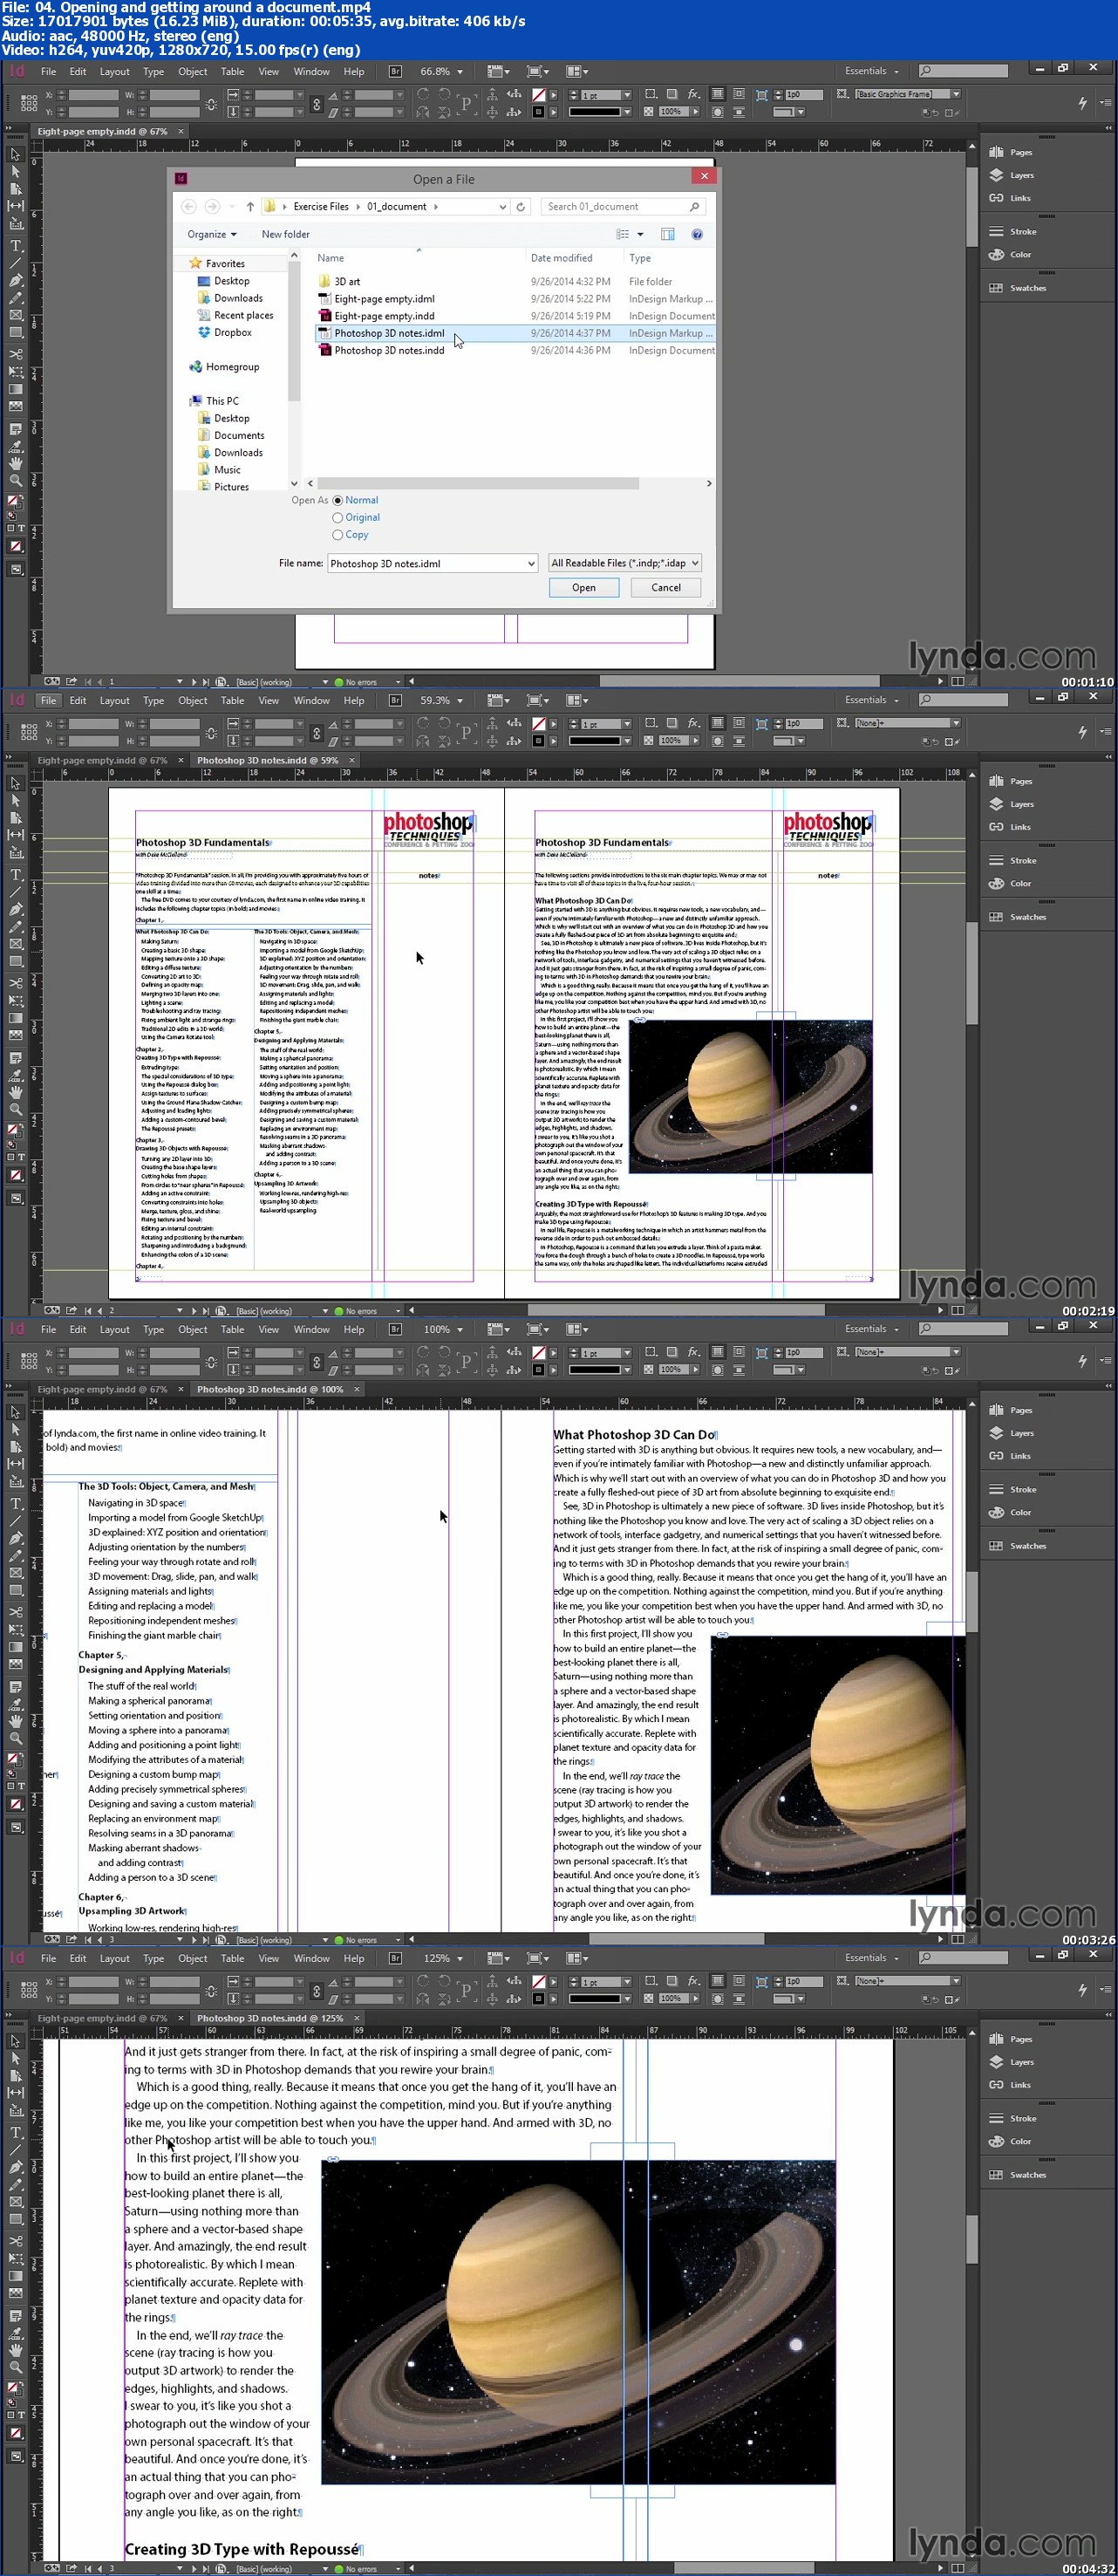Close the Open a File dialog
This screenshot has height=2576, width=1118.
pyautogui.click(x=704, y=176)
